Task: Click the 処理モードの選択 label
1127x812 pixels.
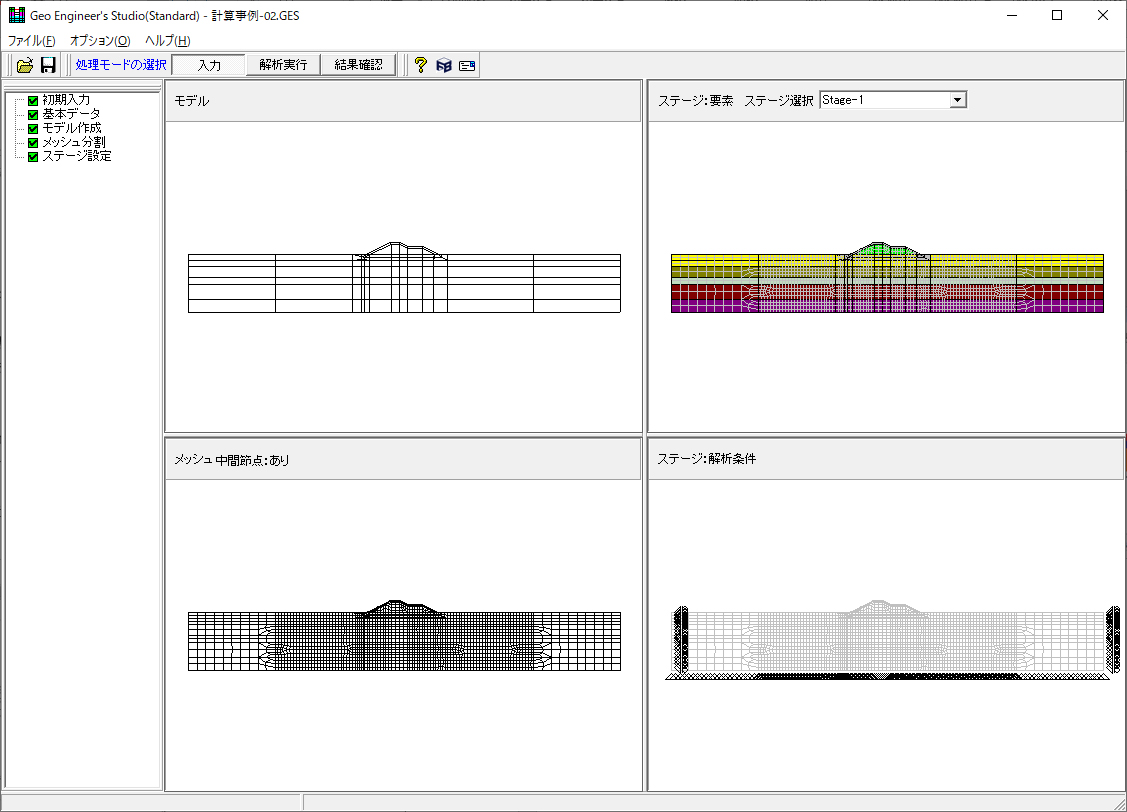Action: 121,65
